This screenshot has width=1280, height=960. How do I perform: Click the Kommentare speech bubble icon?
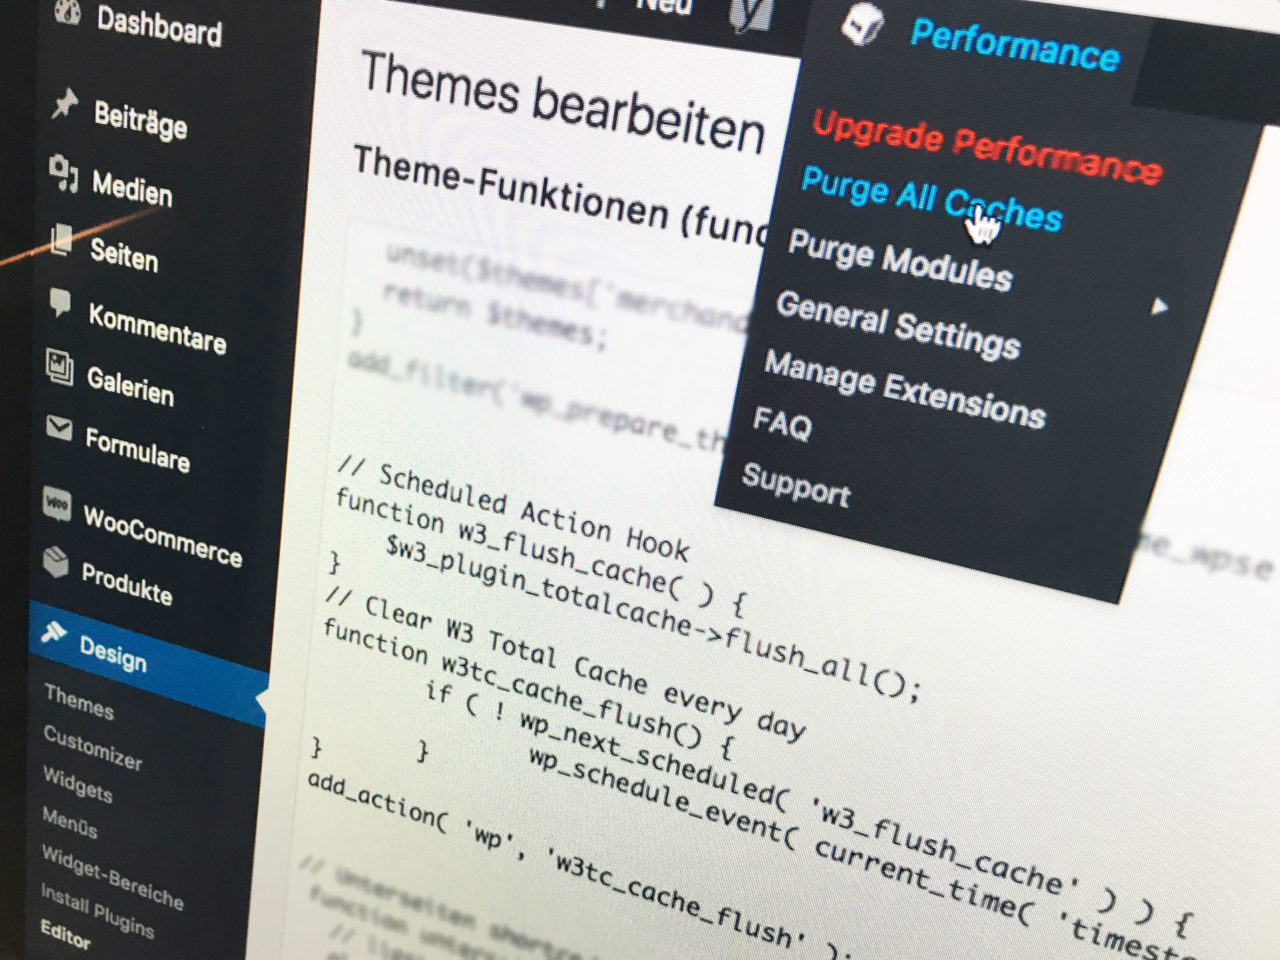click(x=61, y=303)
